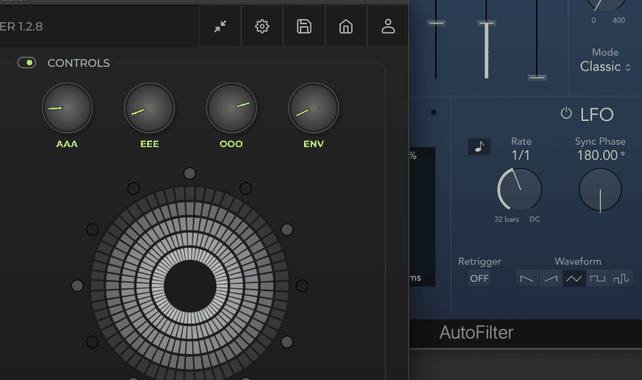
Task: Click the OOO knob
Action: (x=231, y=108)
